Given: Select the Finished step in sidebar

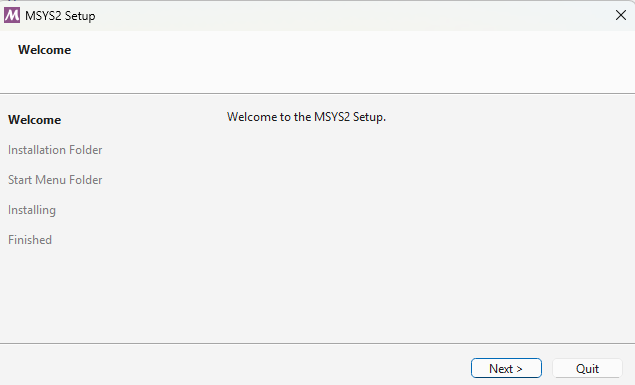Looking at the screenshot, I should 30,240.
